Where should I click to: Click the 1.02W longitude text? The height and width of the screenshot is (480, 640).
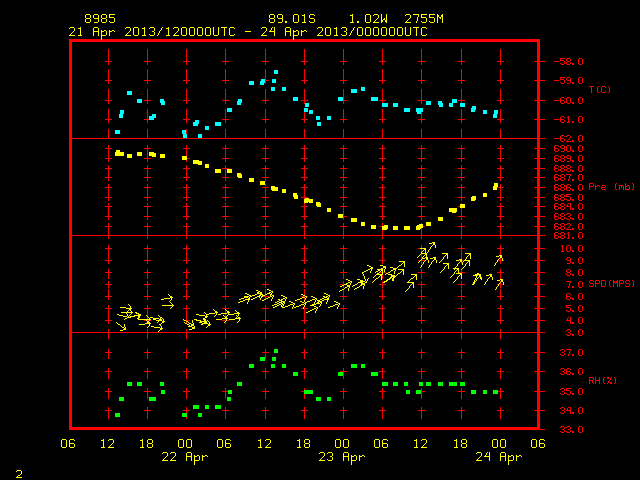368,19
